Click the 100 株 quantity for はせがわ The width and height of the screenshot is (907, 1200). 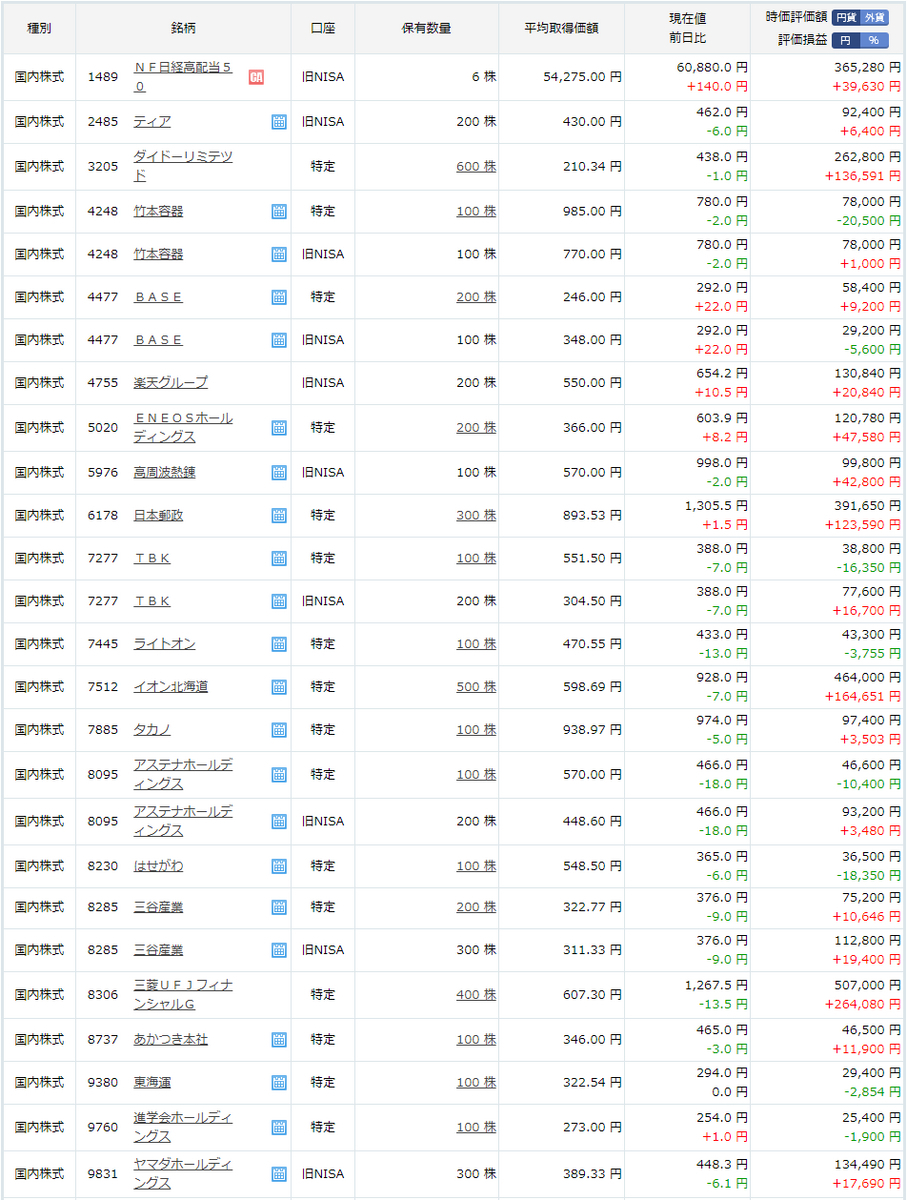coord(476,865)
